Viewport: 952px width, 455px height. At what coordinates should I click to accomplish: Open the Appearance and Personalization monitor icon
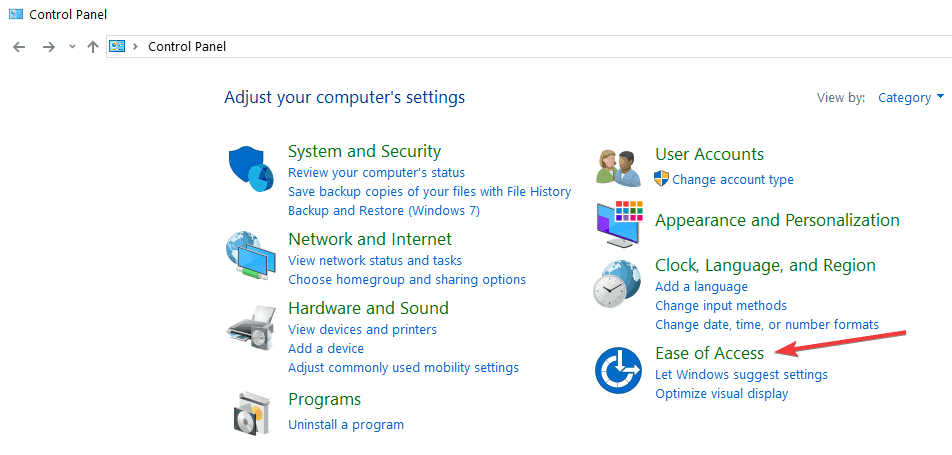coord(618,223)
